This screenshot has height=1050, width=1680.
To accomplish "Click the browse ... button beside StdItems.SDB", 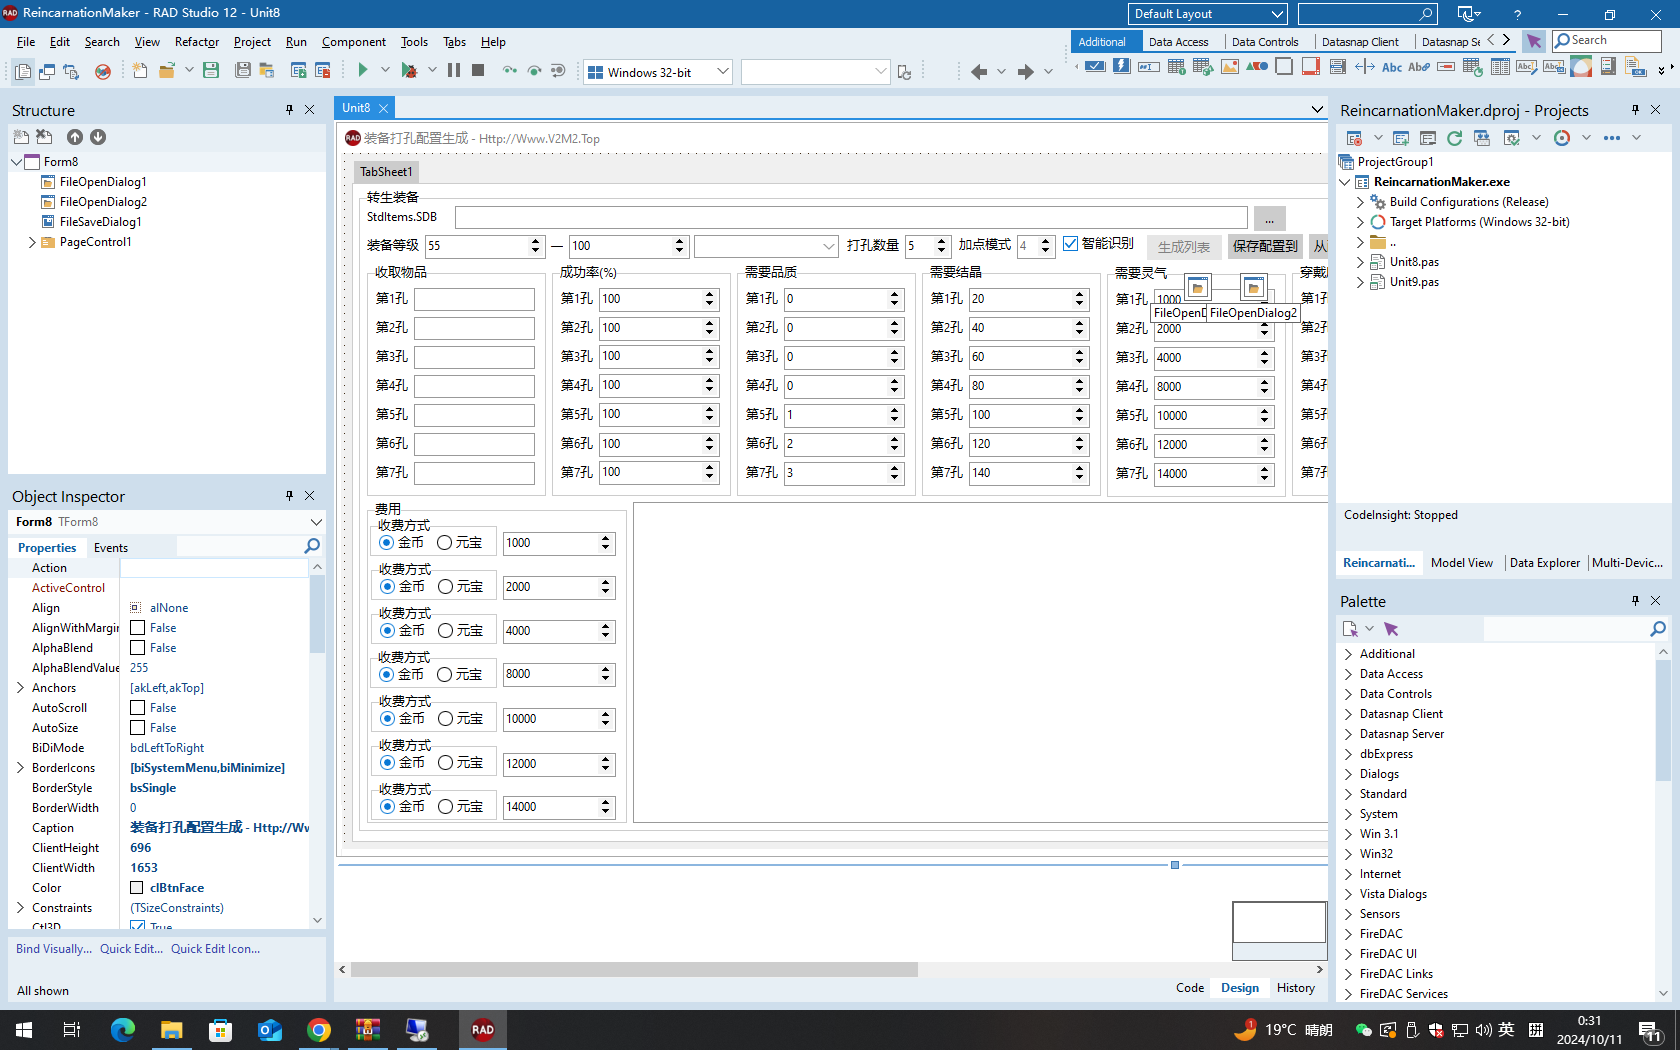I will (1270, 218).
